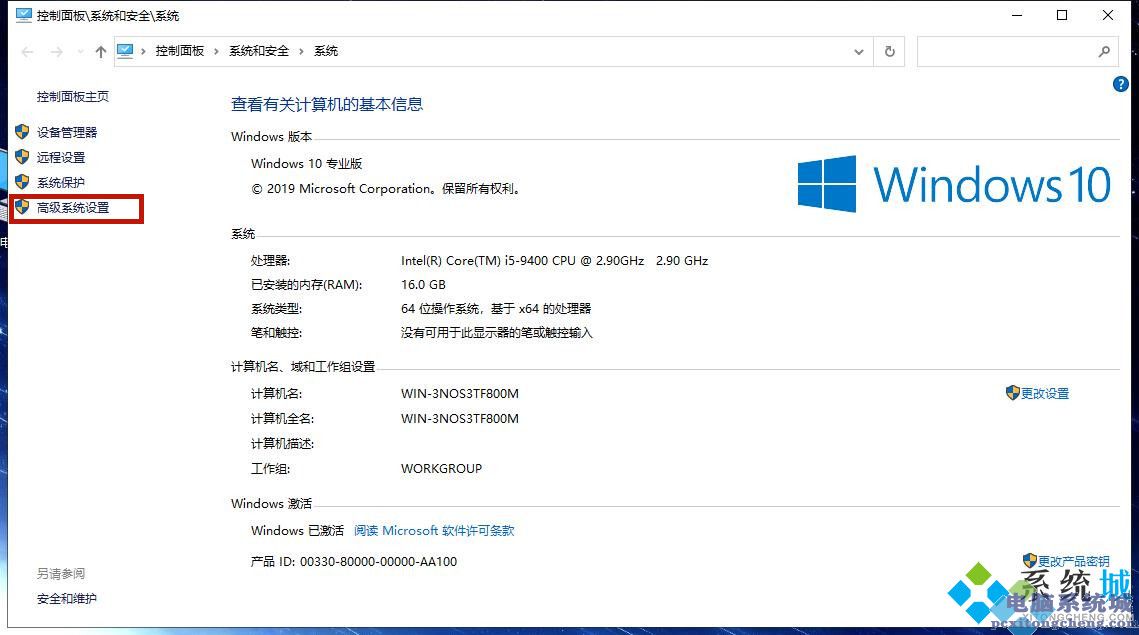Select the 16.0 GB RAM value
The width and height of the screenshot is (1139, 635).
pos(423,285)
